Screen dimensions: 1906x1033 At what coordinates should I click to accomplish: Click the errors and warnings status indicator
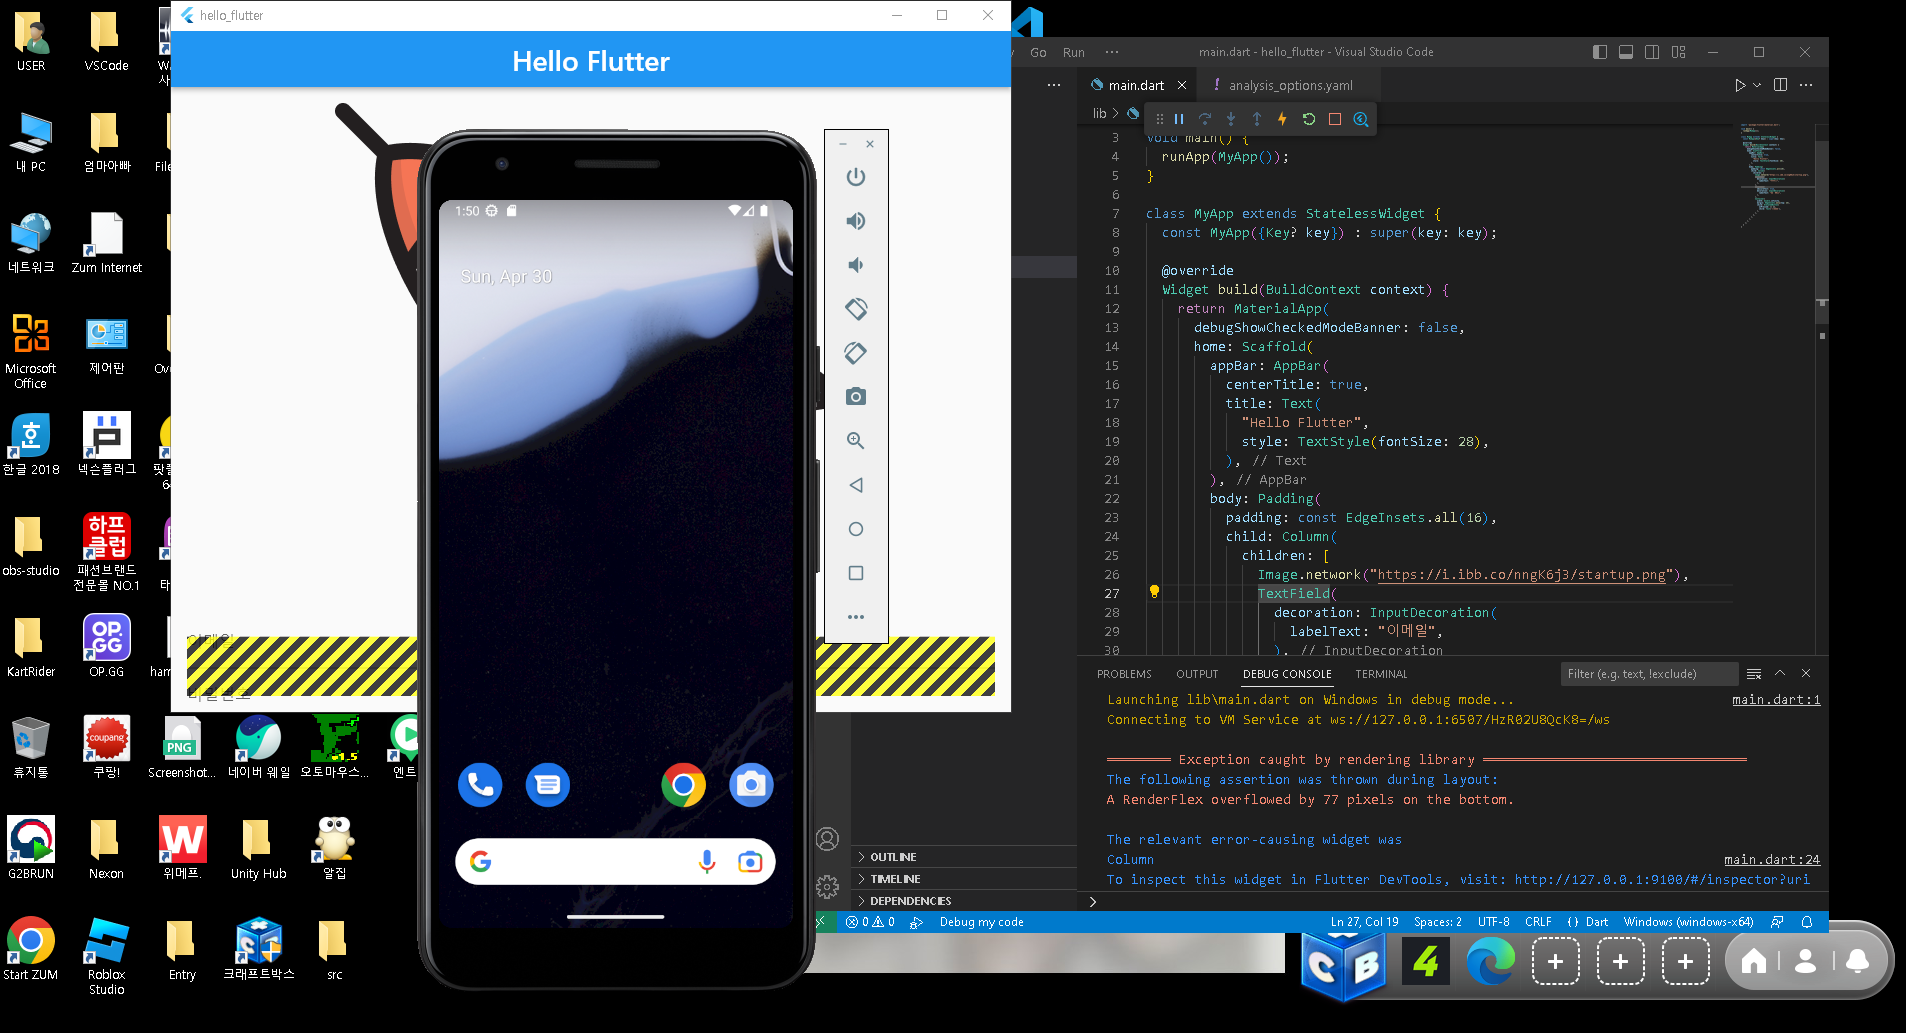(x=870, y=922)
